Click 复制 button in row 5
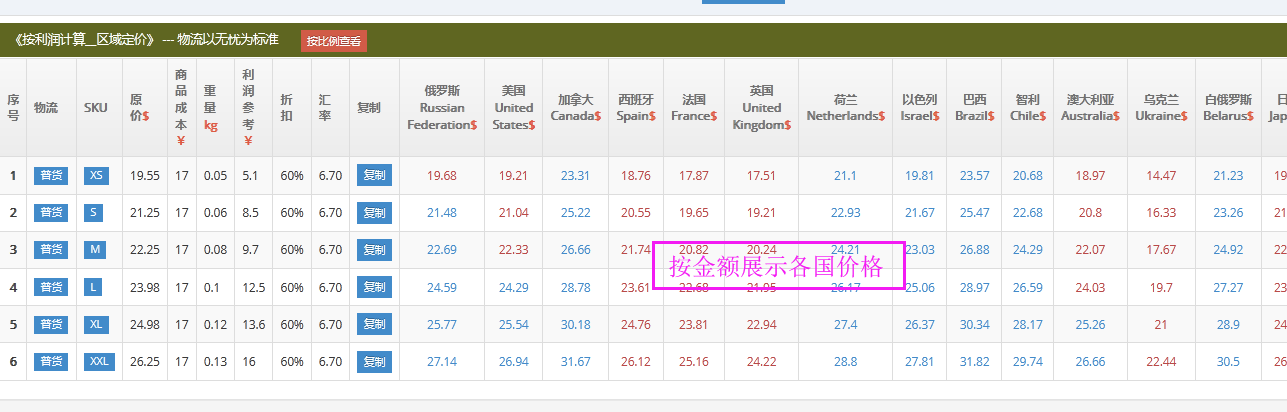The width and height of the screenshot is (1287, 412). click(x=374, y=324)
